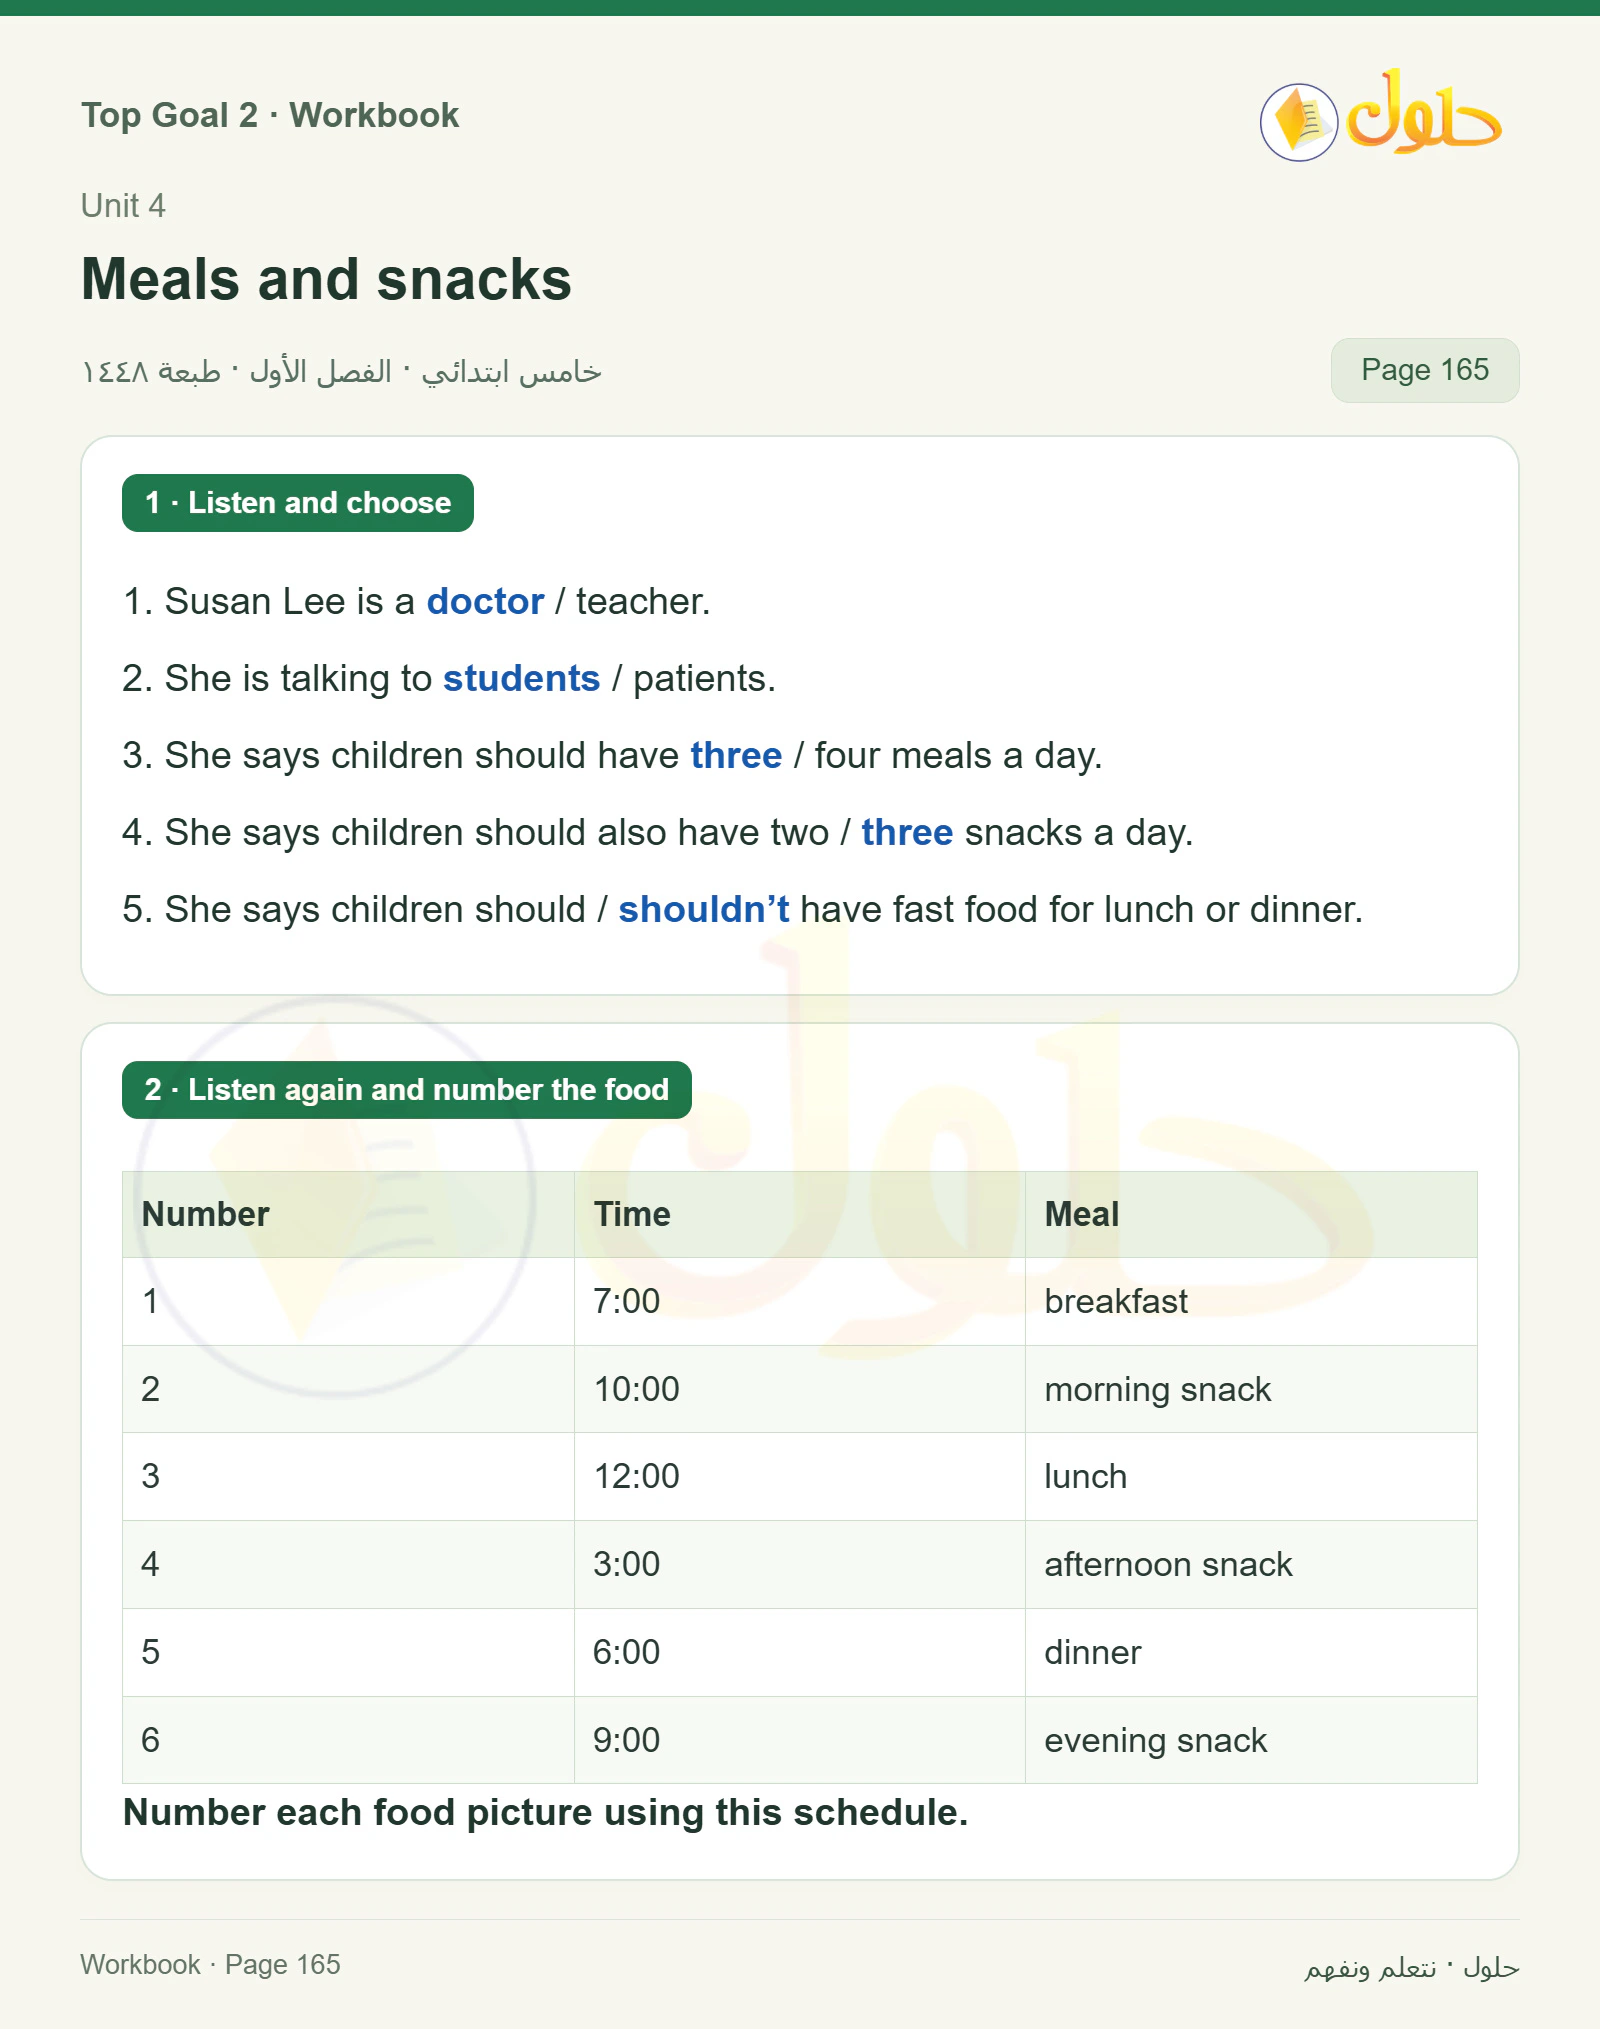Select the 'breakfast' table cell

pyautogui.click(x=1251, y=1301)
